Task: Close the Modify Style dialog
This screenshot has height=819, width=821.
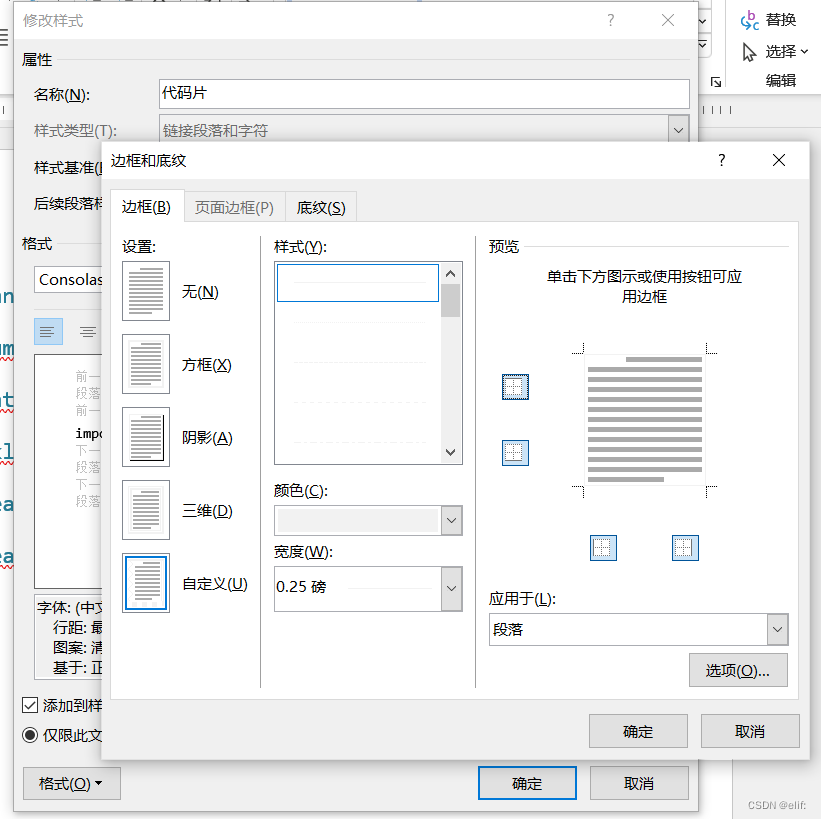Action: 668,20
